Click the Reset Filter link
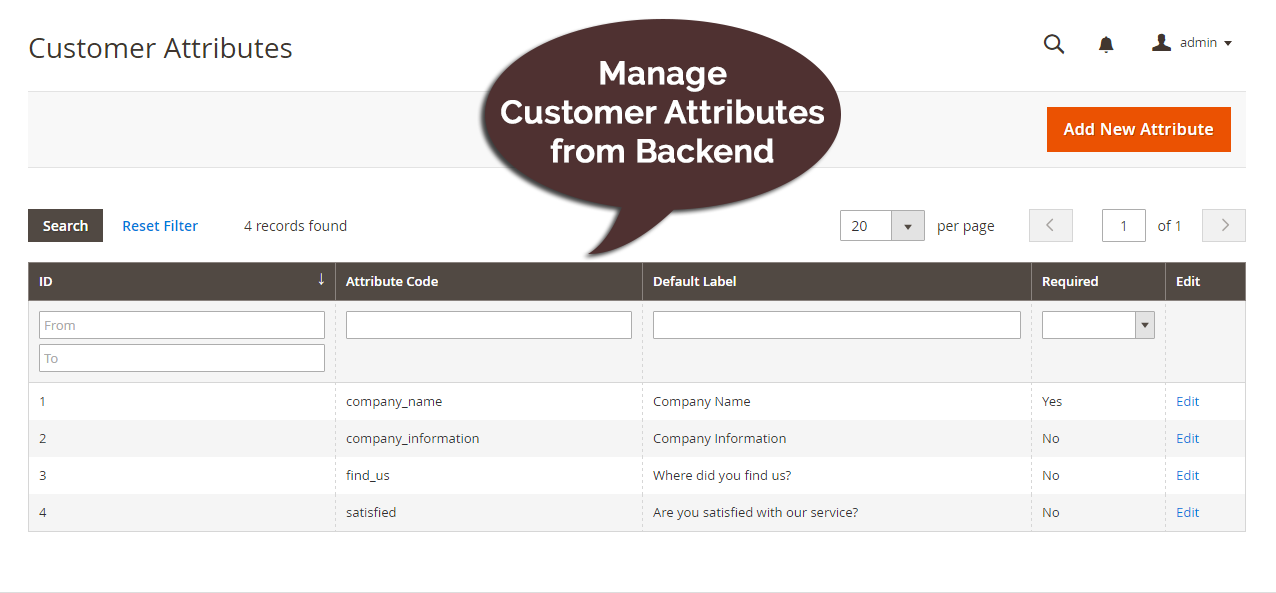Viewport: 1276px width, 593px height. click(x=159, y=225)
